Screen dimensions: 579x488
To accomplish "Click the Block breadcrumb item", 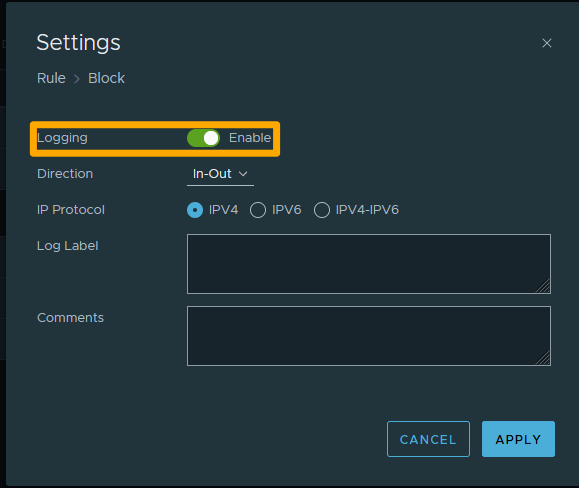I will (x=106, y=78).
